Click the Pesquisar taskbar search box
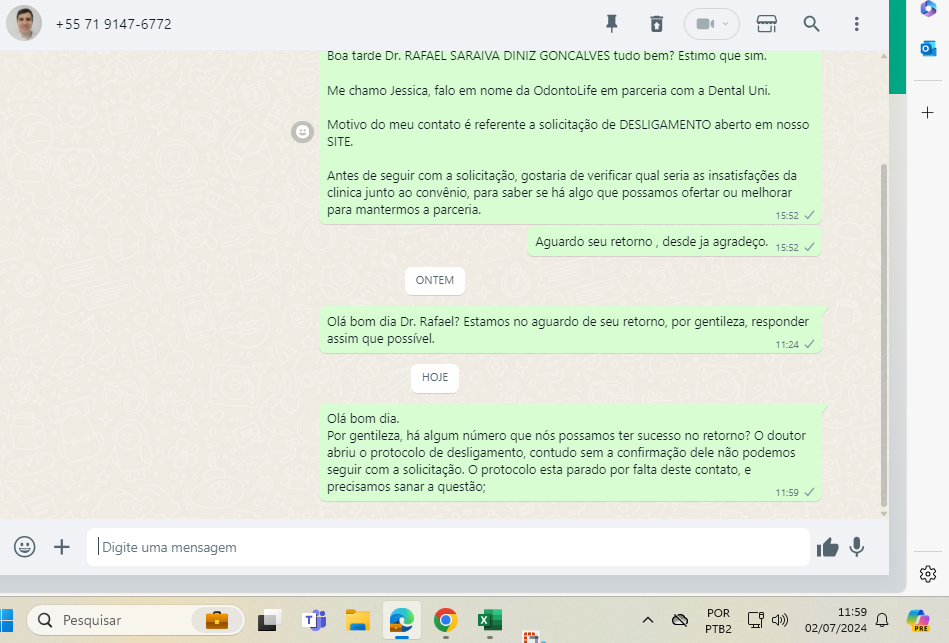 (136, 620)
